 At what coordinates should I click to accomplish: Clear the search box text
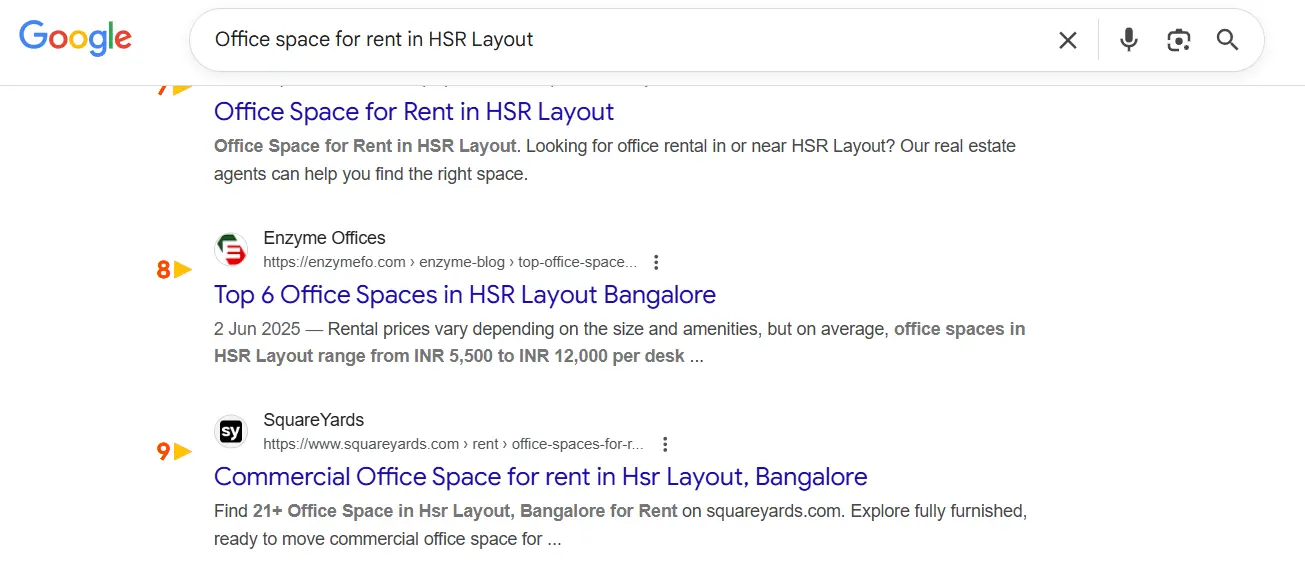click(x=1068, y=40)
